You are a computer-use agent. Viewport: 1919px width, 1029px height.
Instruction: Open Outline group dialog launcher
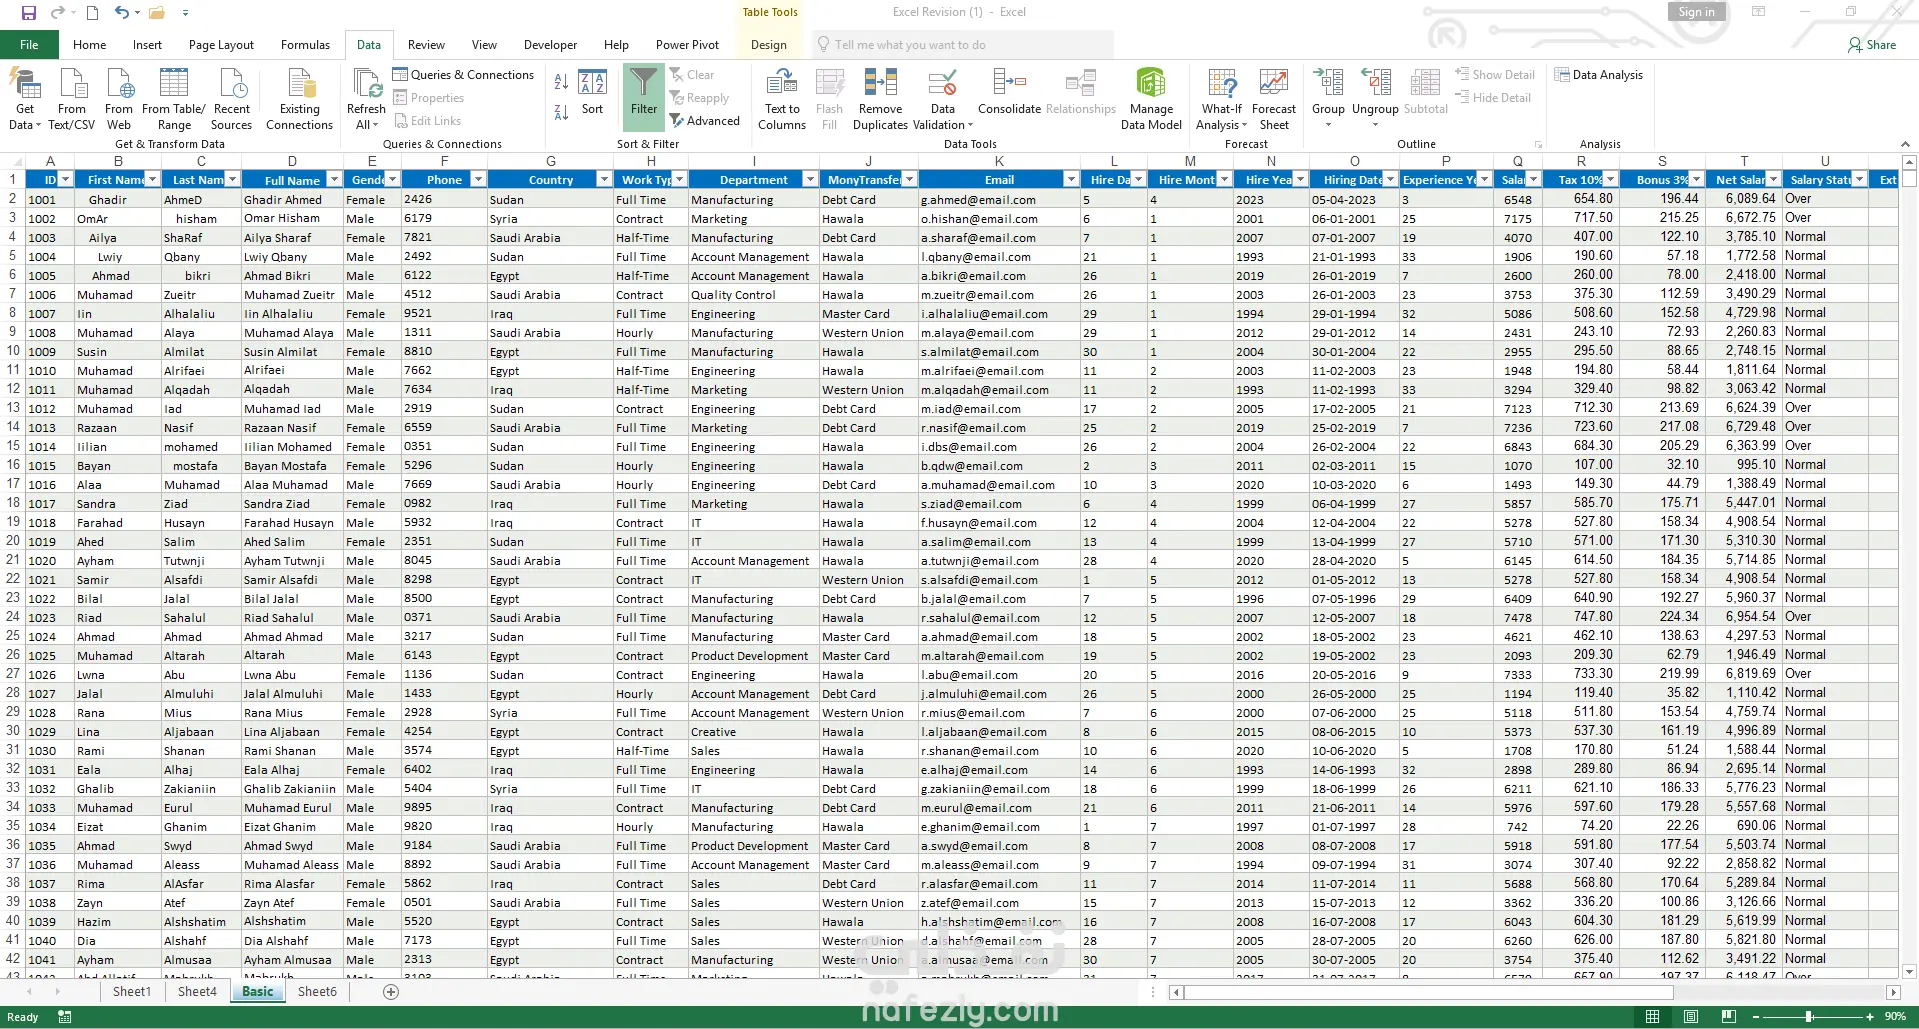pyautogui.click(x=1538, y=145)
